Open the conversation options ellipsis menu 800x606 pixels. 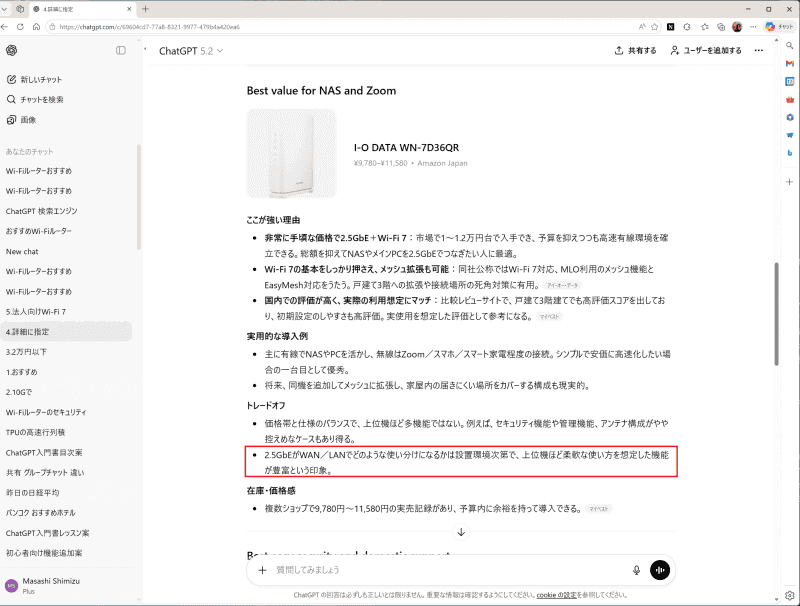758,50
